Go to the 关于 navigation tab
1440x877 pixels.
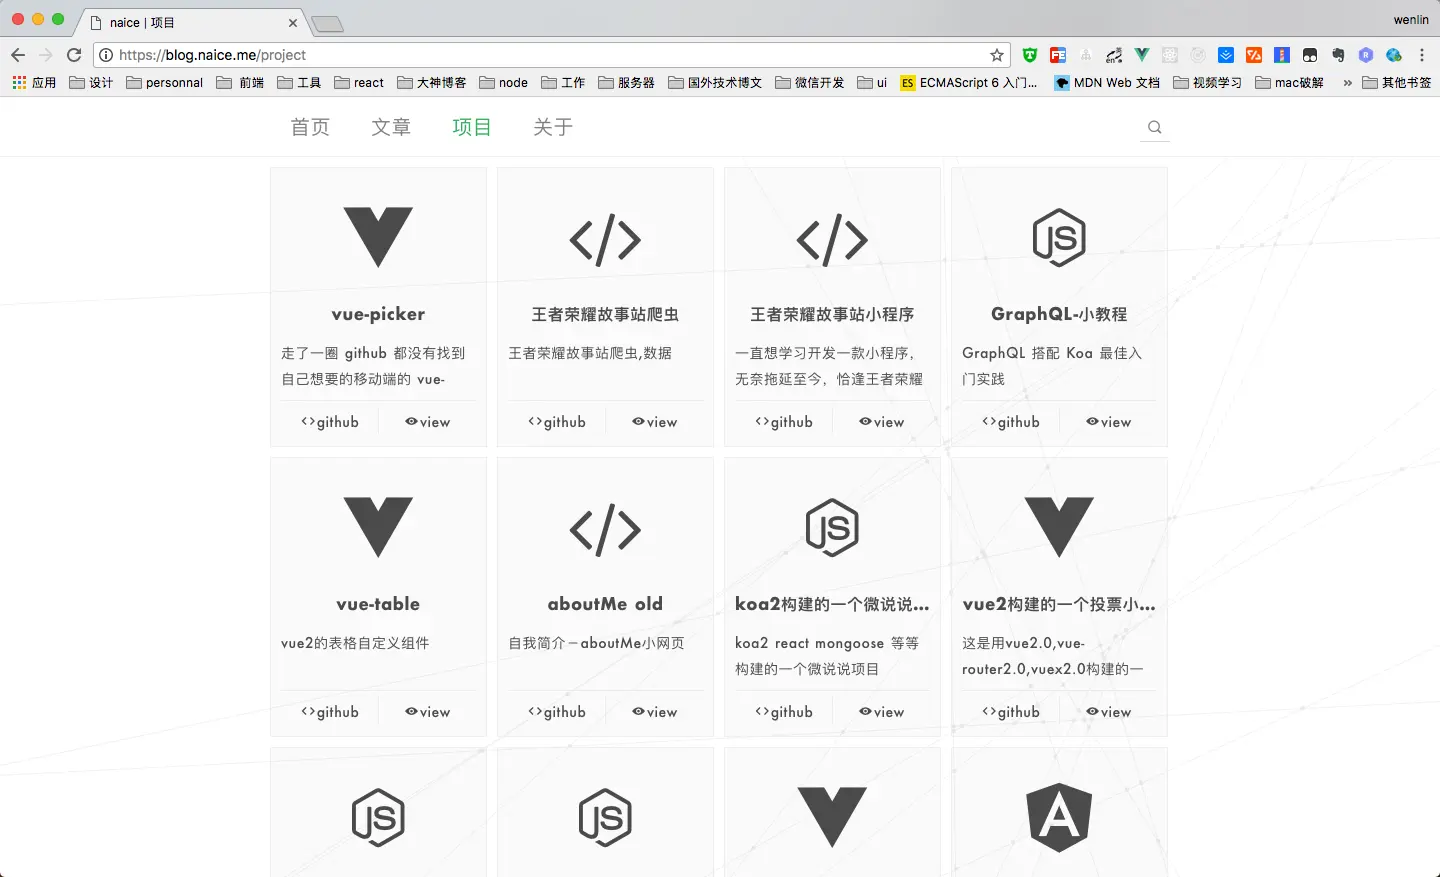553,127
